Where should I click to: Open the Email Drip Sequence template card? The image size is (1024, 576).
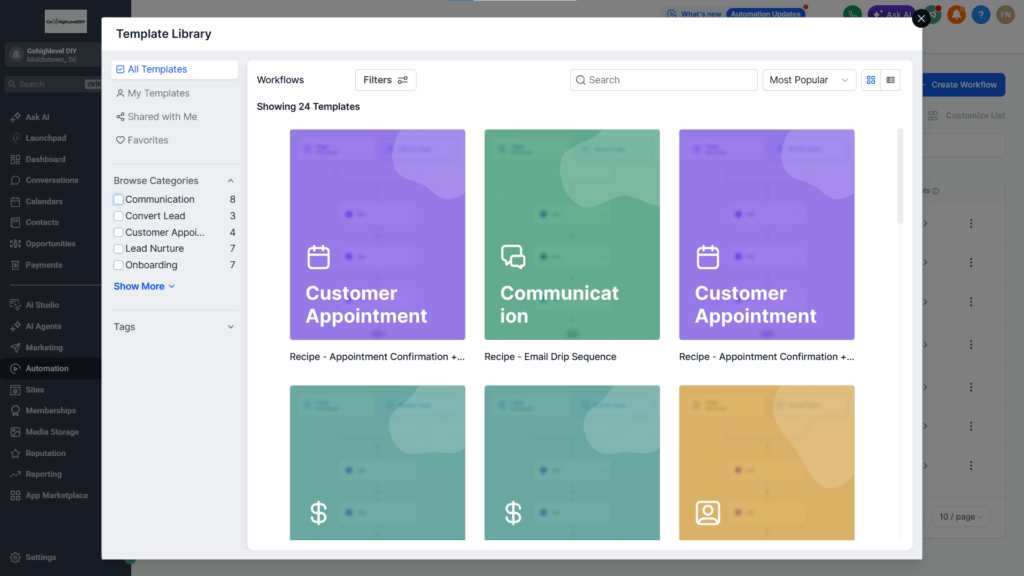[572, 234]
